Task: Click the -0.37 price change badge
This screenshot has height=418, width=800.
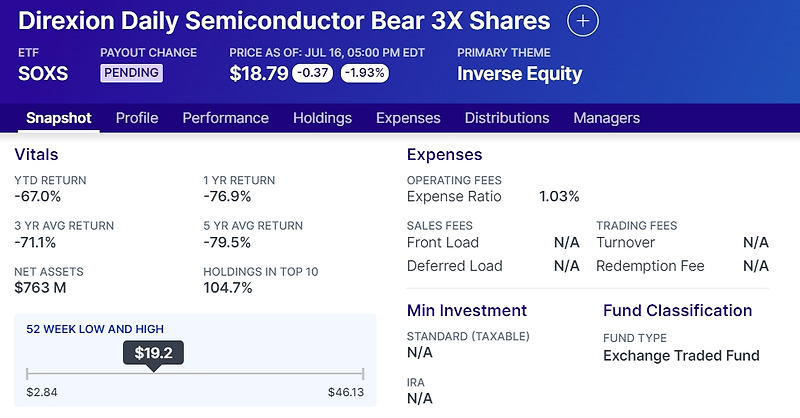Action: (x=313, y=73)
